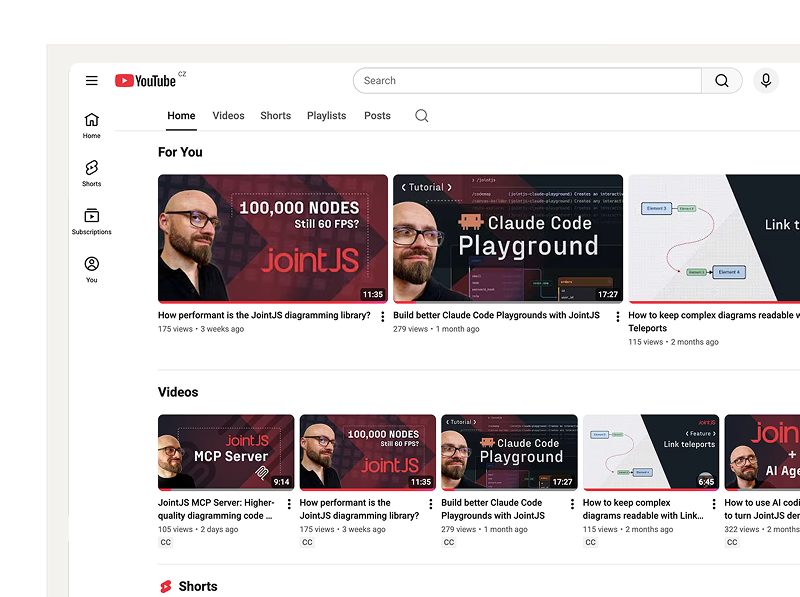800x597 pixels.
Task: Go to Home in the sidebar
Action: point(92,126)
